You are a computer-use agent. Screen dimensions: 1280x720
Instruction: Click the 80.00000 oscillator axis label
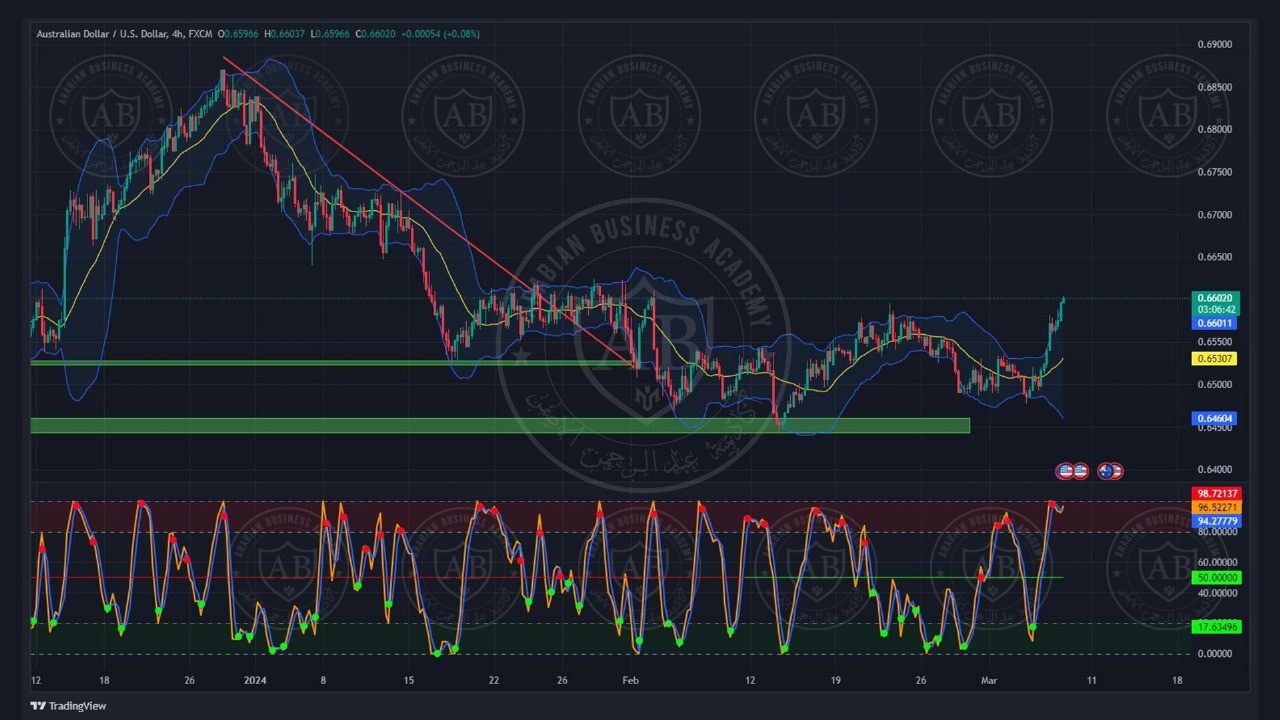point(1217,532)
